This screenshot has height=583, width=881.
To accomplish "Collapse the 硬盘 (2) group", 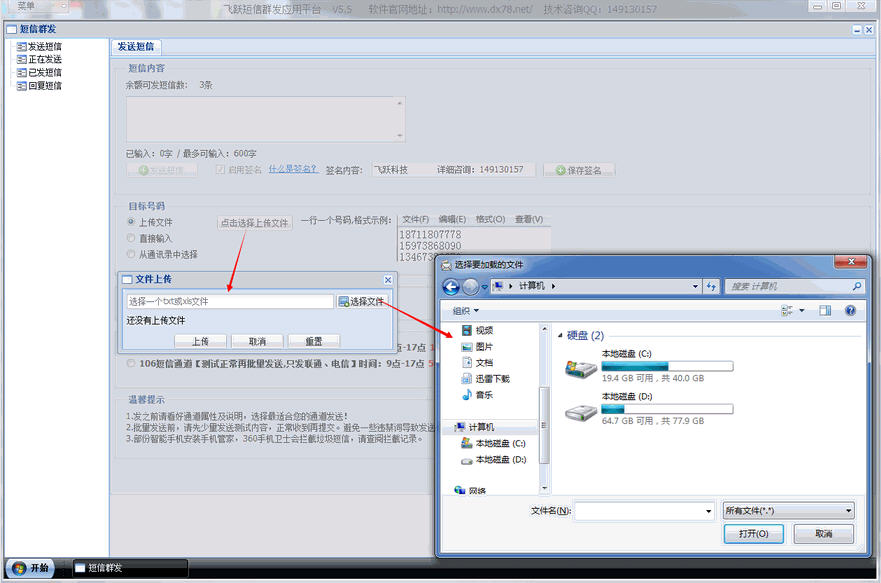I will (560, 335).
